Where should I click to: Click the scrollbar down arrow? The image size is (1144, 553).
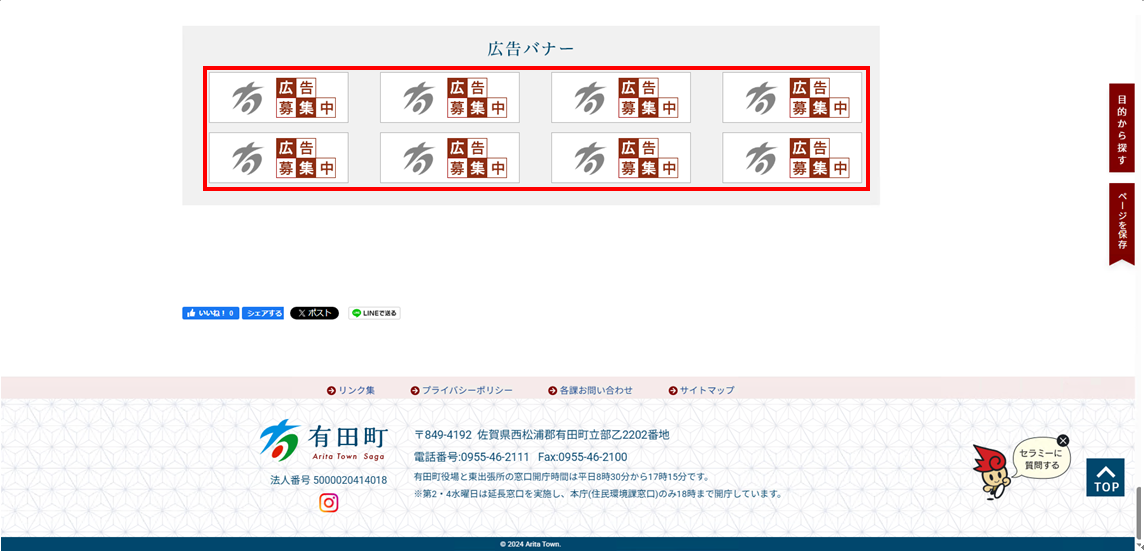click(1138, 545)
